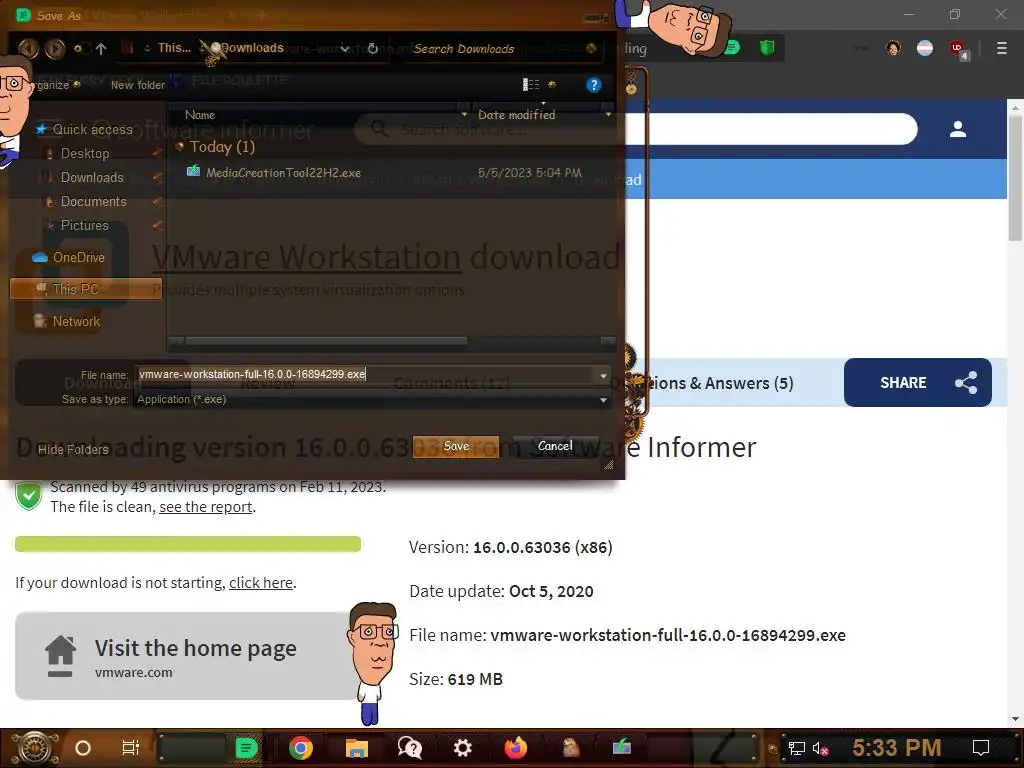
Task: Click the pink-blue striped extension icon
Action: tap(925, 48)
